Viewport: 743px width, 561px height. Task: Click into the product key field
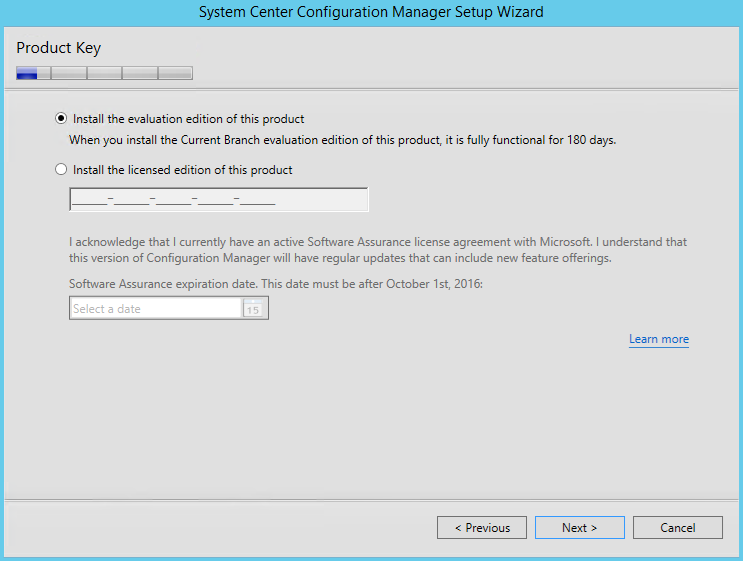tap(218, 200)
